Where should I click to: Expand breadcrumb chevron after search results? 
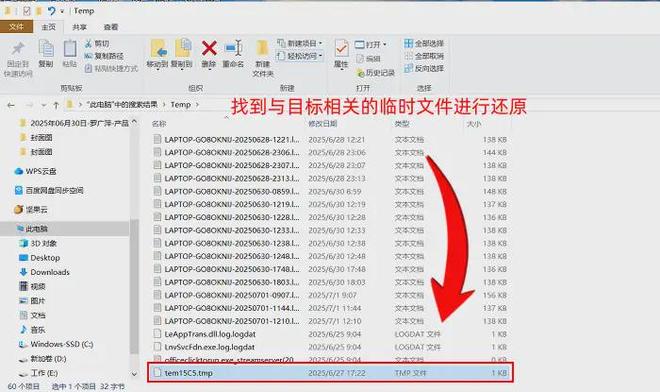pos(164,104)
